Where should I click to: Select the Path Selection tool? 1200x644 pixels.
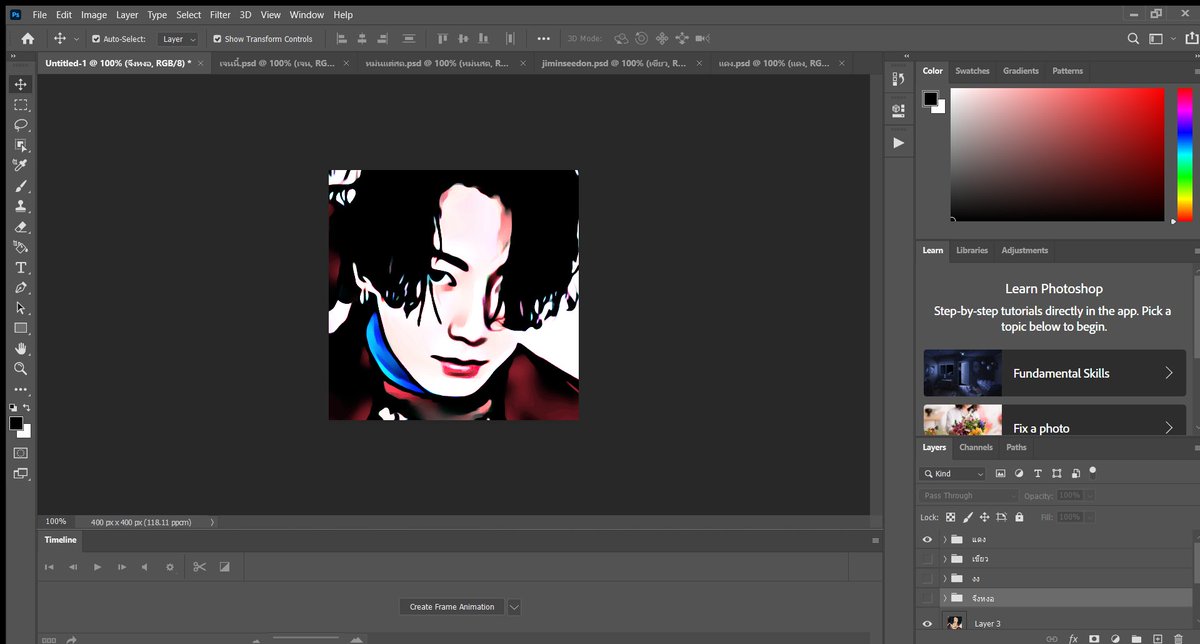point(20,308)
